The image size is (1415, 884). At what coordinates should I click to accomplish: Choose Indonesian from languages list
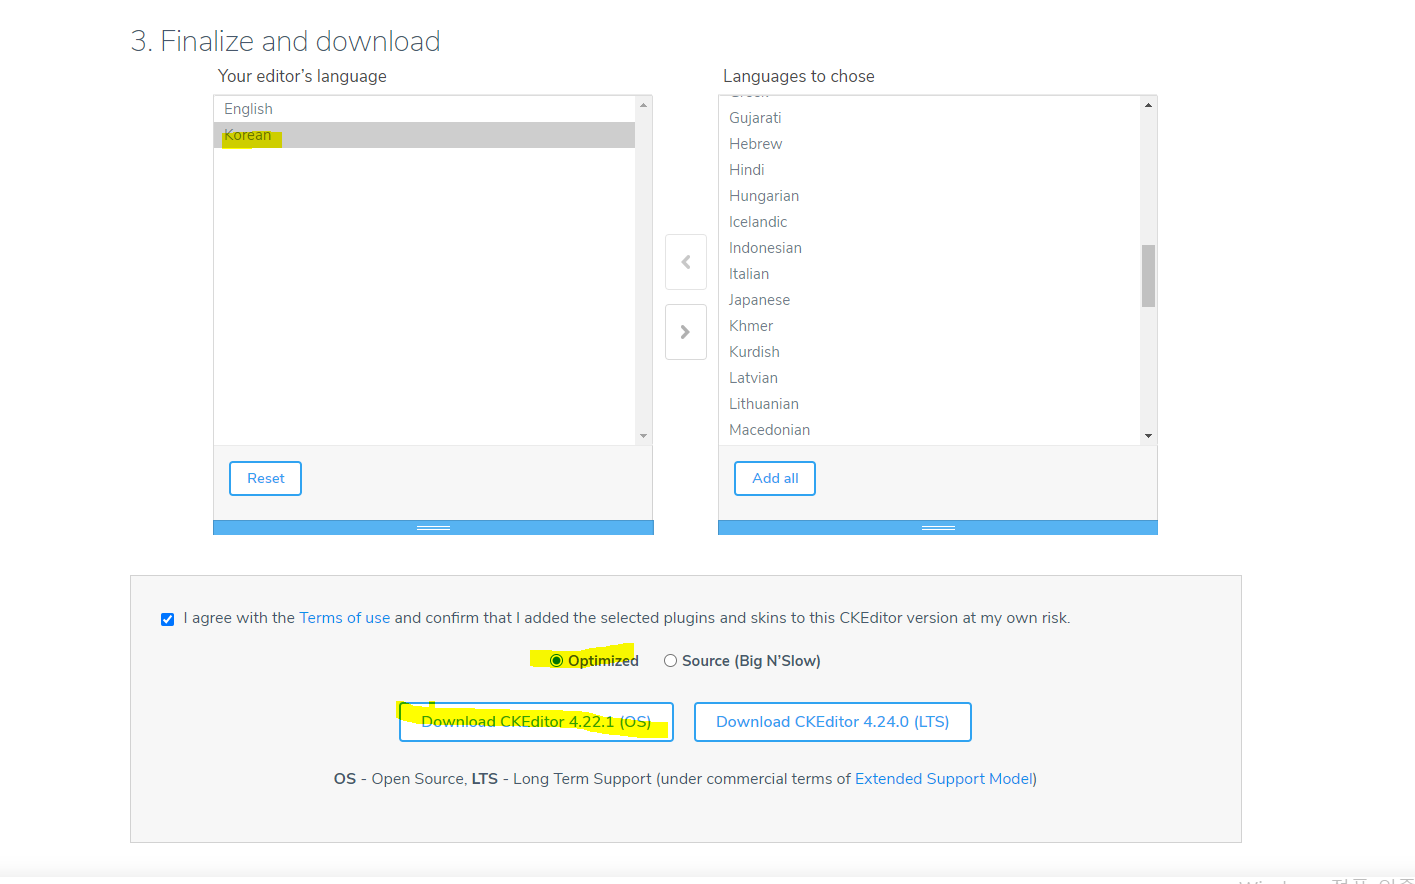[x=929, y=248]
